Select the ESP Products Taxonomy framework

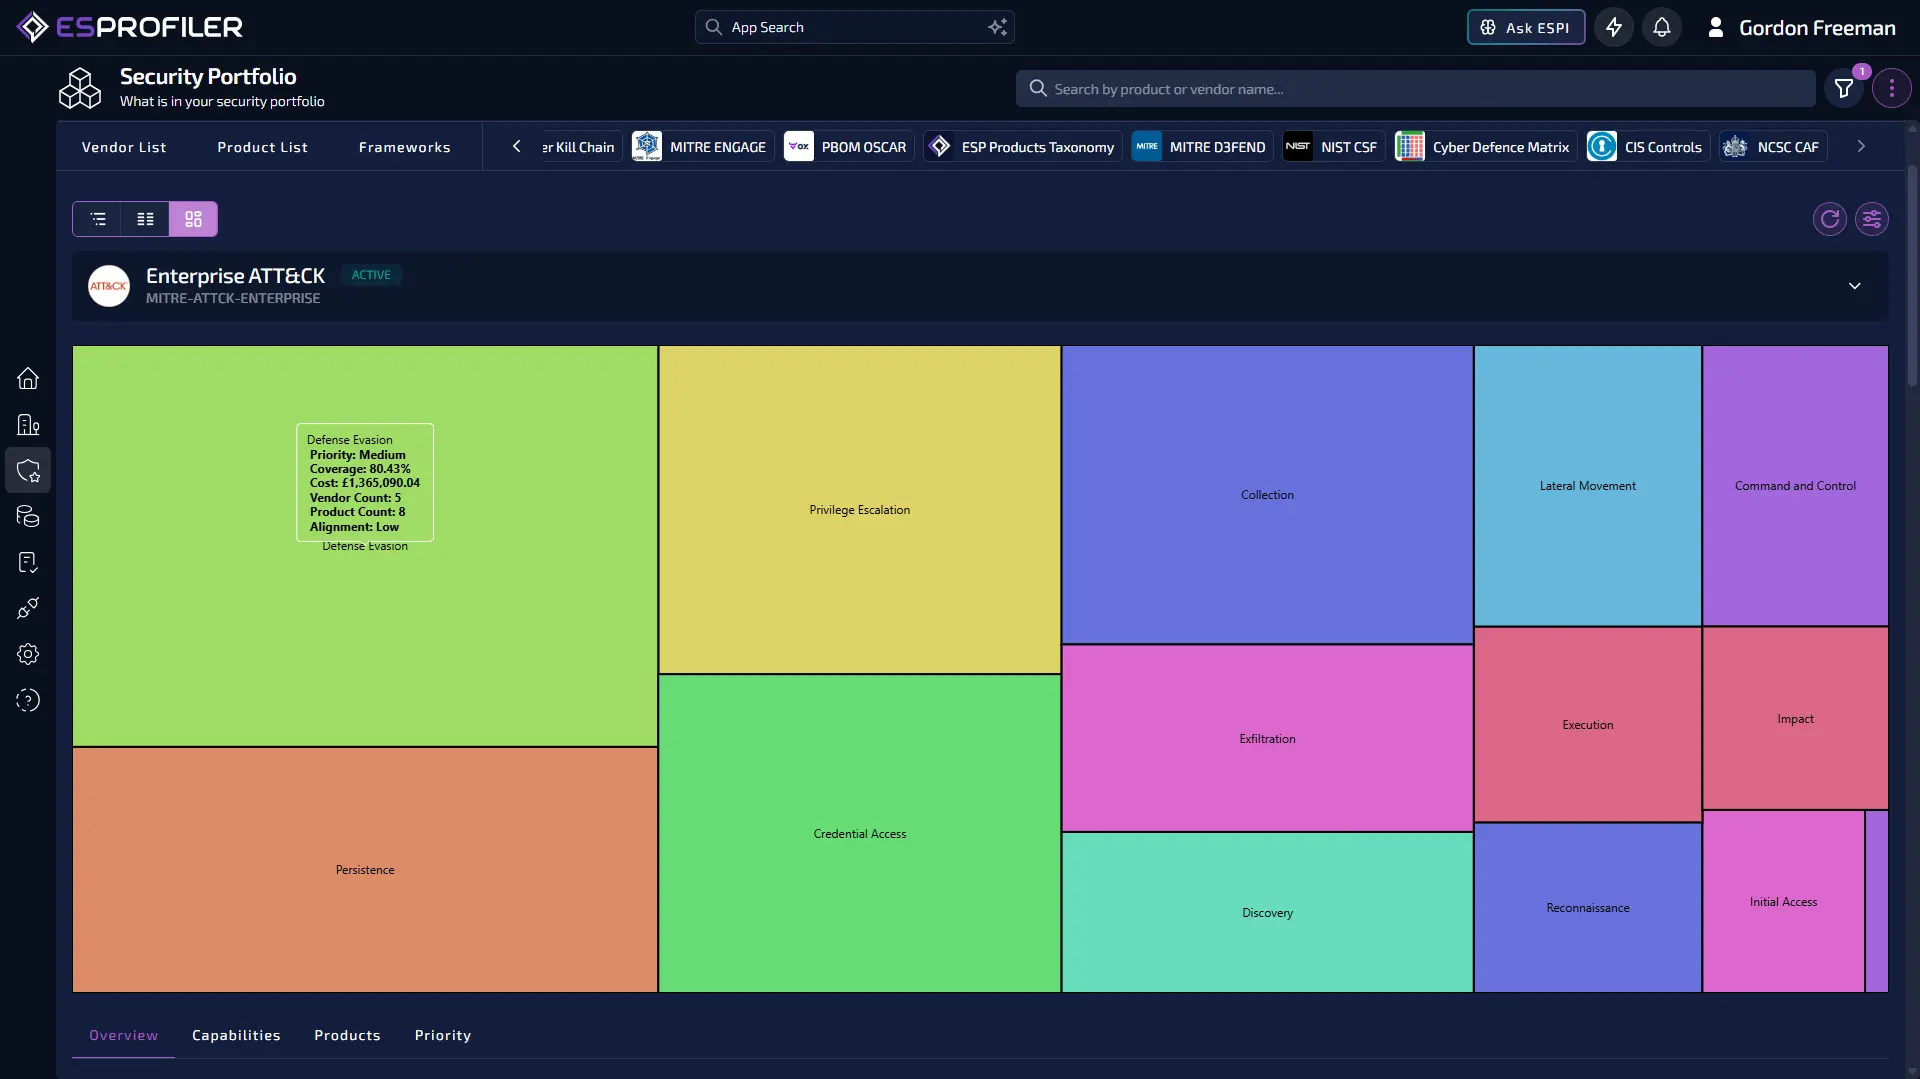point(1022,146)
